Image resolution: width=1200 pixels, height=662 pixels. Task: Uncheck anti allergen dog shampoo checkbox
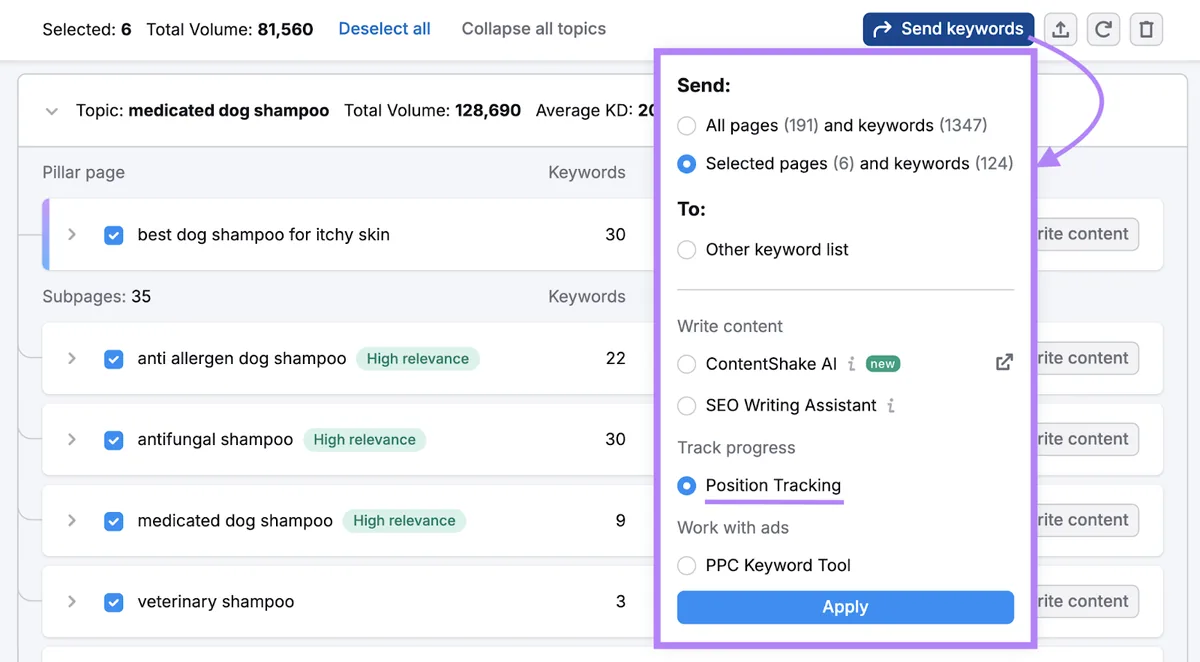pos(114,359)
